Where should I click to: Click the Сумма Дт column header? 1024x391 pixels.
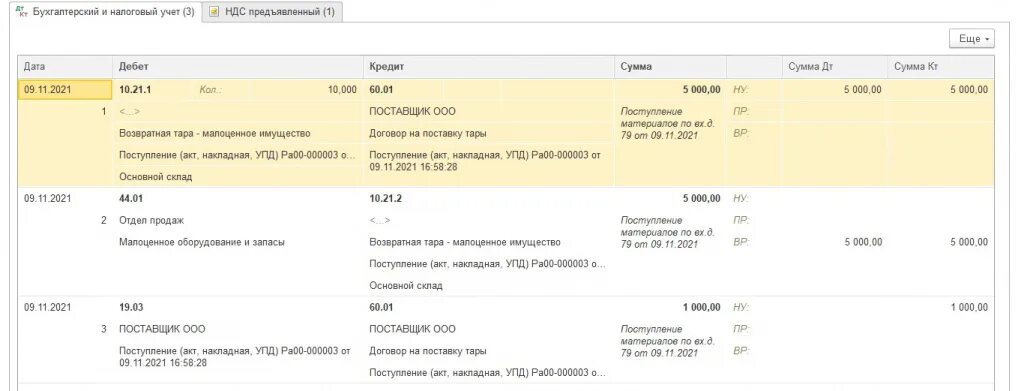pos(835,67)
